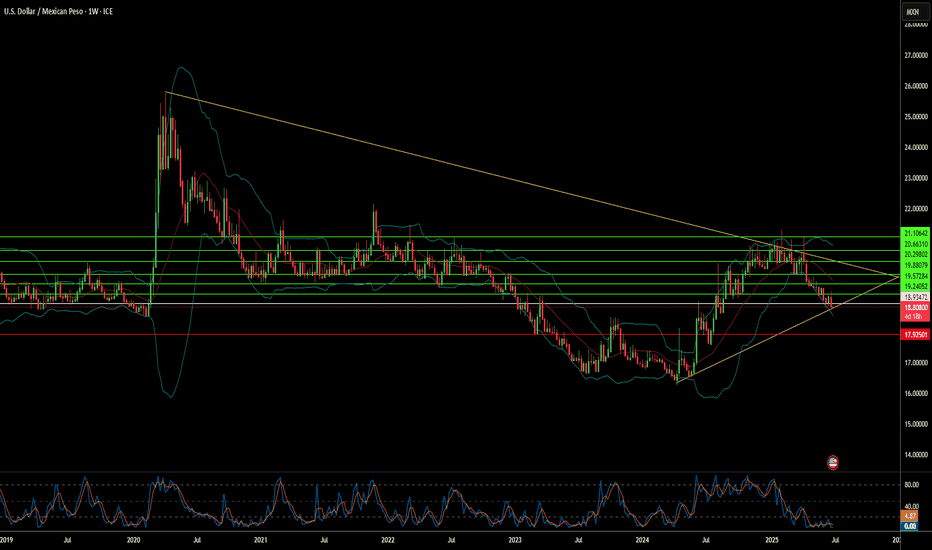
Task: Click the 40.00 oscillator axis tick
Action: [x=911, y=507]
